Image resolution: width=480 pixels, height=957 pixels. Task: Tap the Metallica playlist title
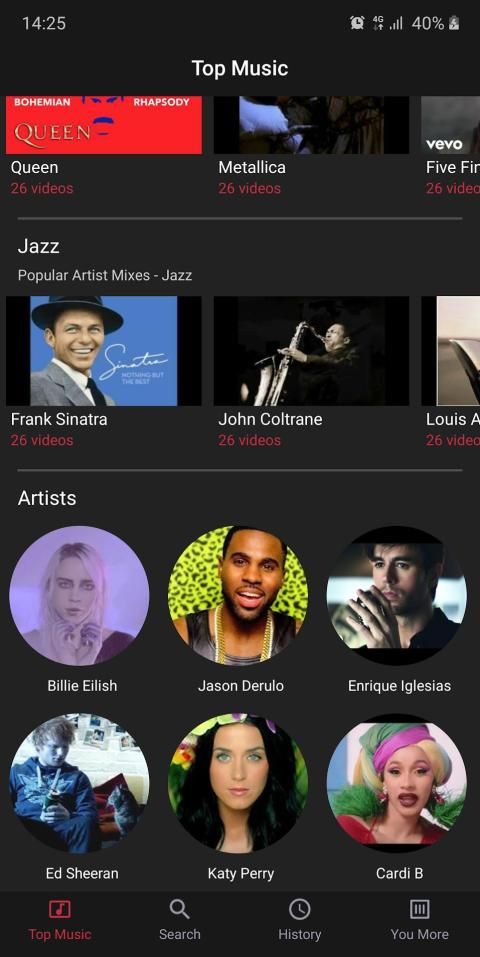click(x=252, y=167)
